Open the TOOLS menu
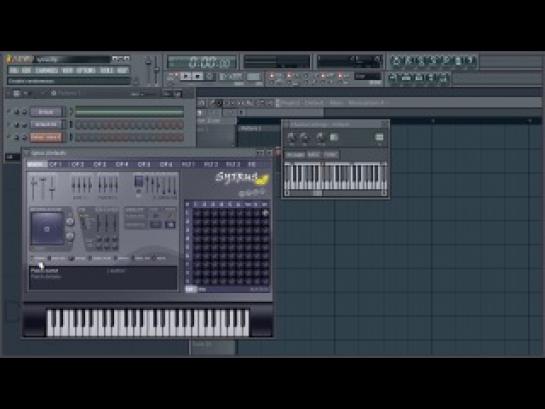This screenshot has width=545, height=409. pyautogui.click(x=107, y=71)
